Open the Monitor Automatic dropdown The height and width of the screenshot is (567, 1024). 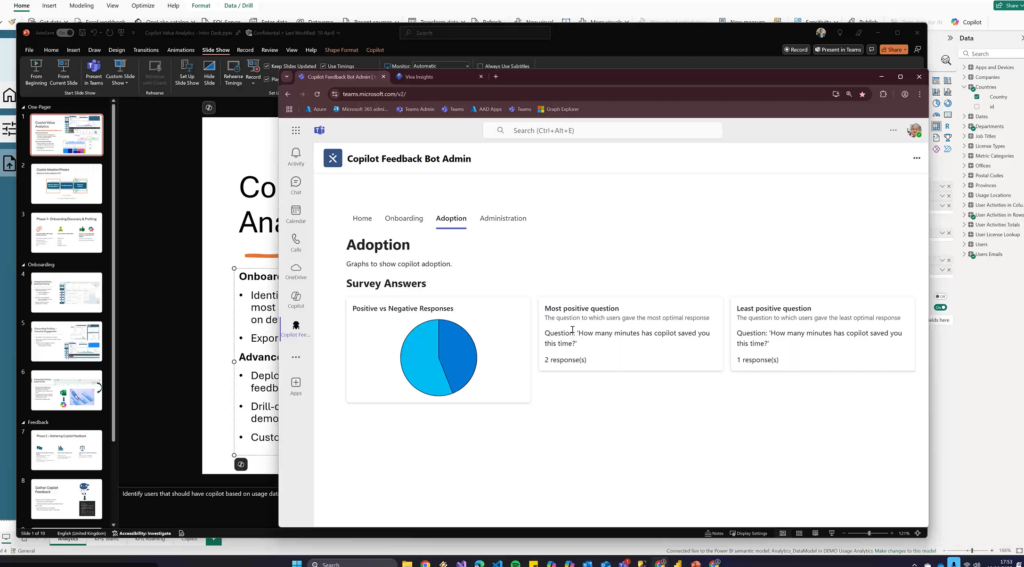(441, 66)
